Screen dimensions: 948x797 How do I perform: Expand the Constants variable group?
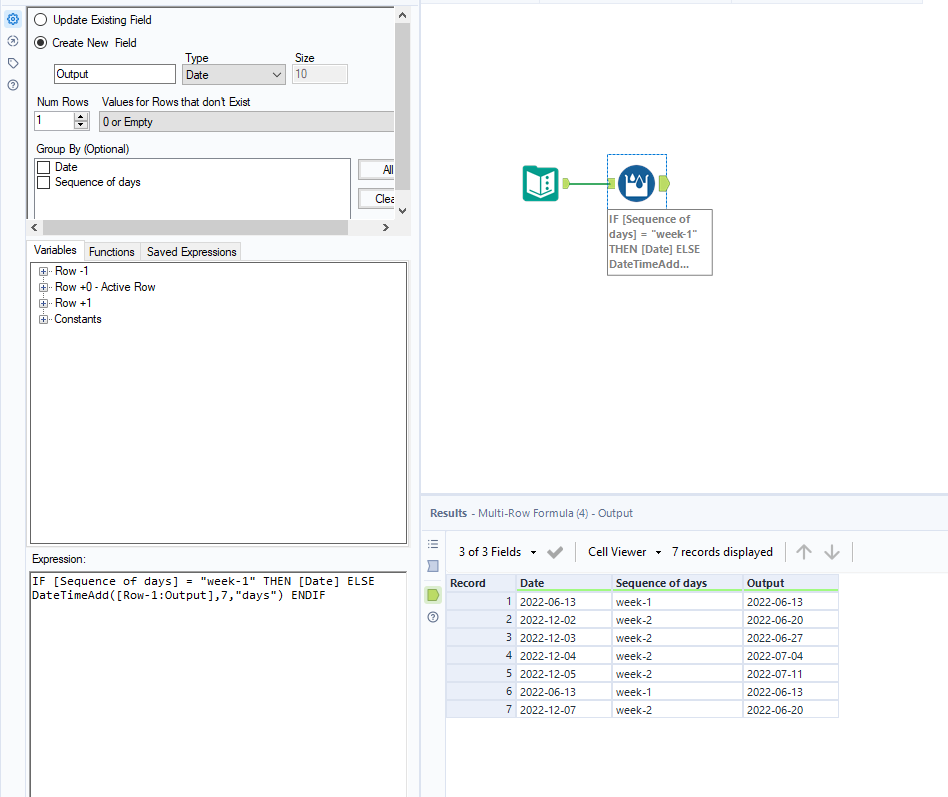(x=44, y=319)
